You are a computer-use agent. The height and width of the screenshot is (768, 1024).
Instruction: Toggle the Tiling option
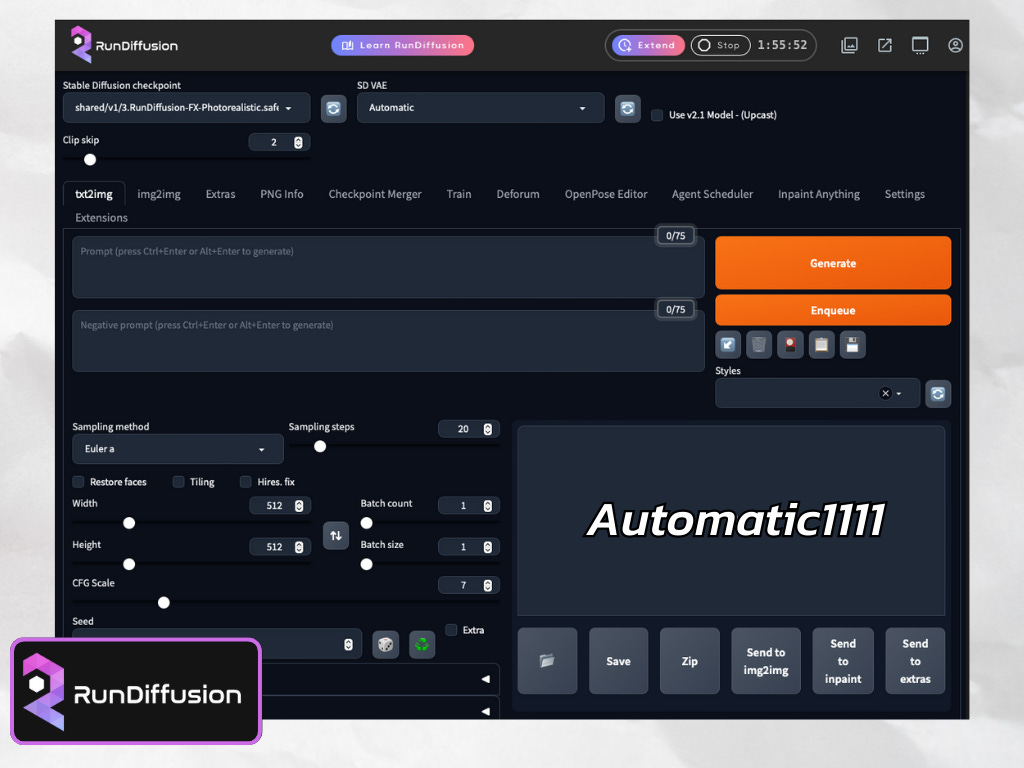(x=177, y=482)
